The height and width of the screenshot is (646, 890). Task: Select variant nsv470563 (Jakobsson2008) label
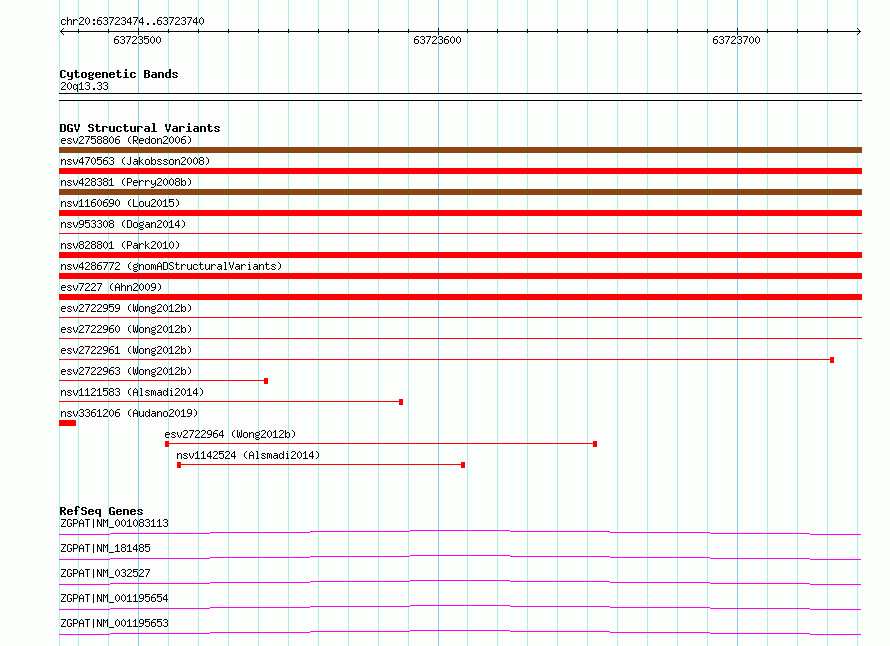135,161
